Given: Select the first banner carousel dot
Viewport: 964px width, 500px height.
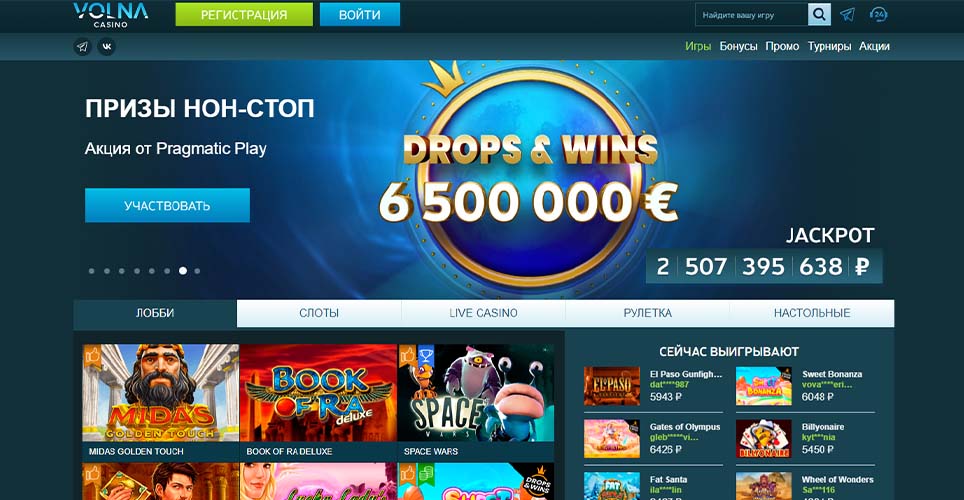Looking at the screenshot, I should pos(92,271).
